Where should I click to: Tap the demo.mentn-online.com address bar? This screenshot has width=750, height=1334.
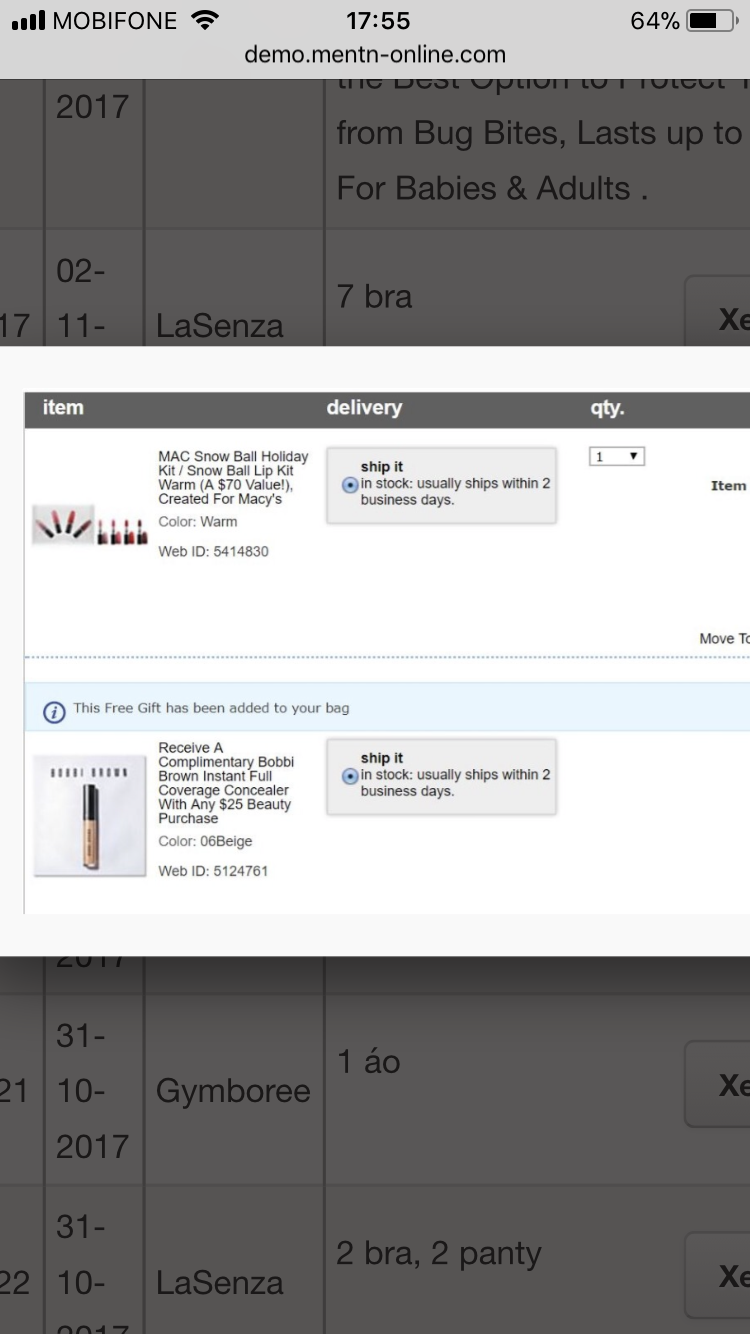(x=375, y=55)
